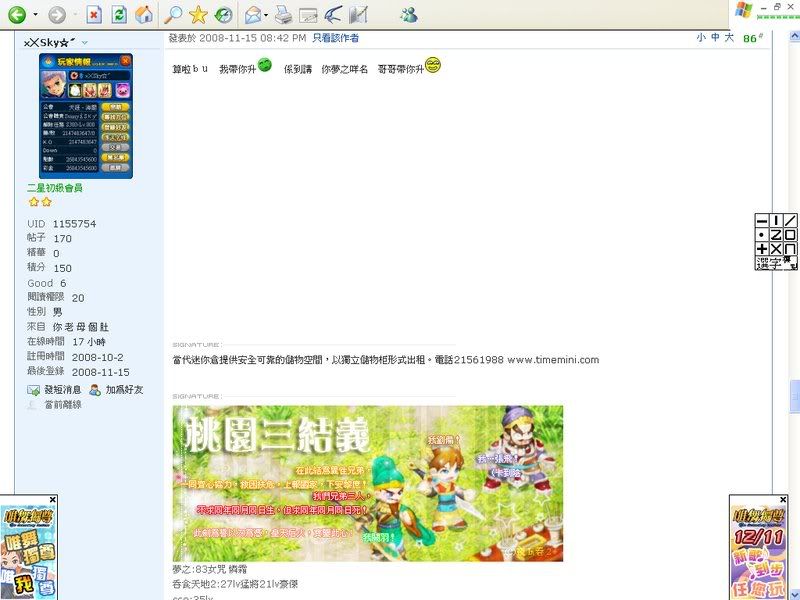Image resolution: width=800 pixels, height=600 pixels.
Task: Select the horizontal stroke 一 on IME pad
Action: coord(762,220)
